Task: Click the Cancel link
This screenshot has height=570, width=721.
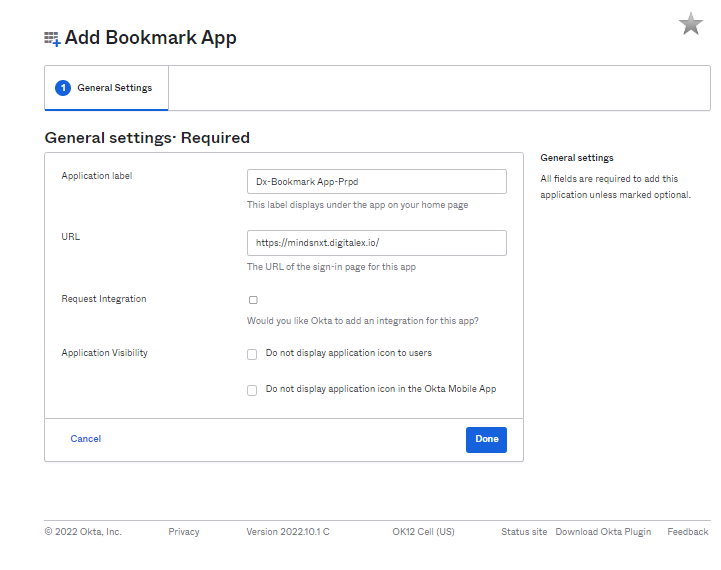Action: tap(86, 439)
